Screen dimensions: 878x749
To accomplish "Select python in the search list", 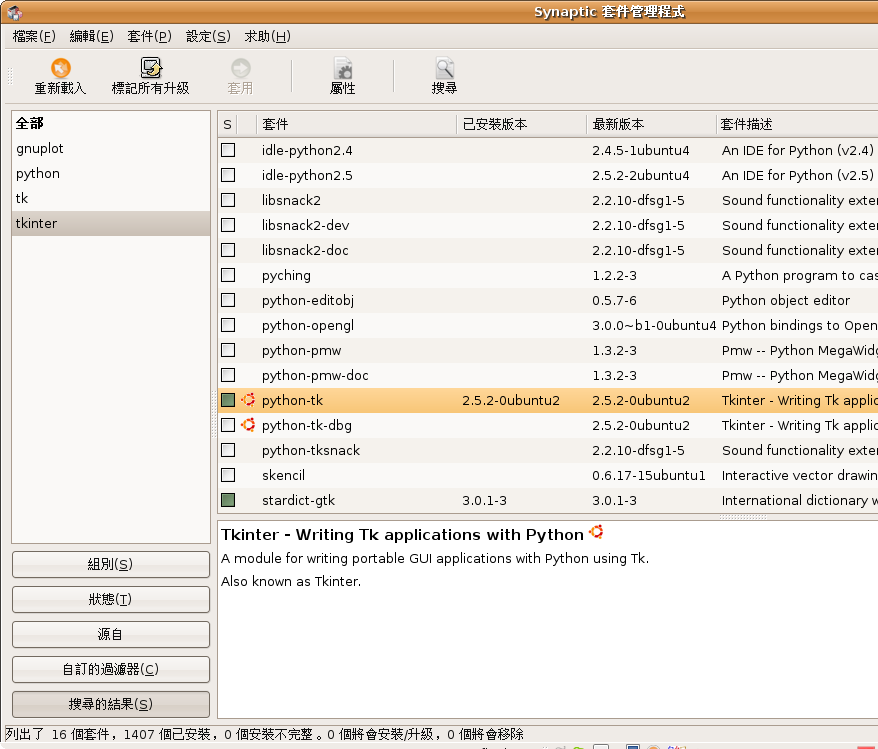I will (111, 174).
